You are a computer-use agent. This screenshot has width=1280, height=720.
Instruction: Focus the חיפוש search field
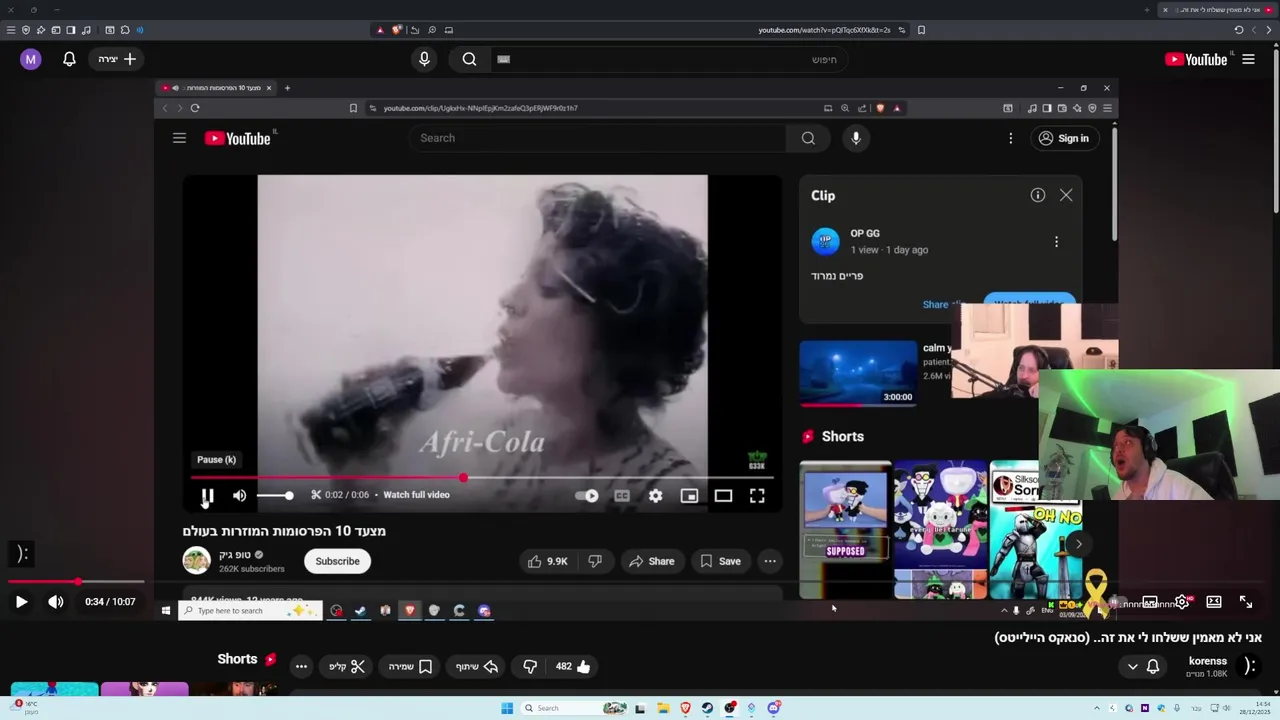point(670,59)
